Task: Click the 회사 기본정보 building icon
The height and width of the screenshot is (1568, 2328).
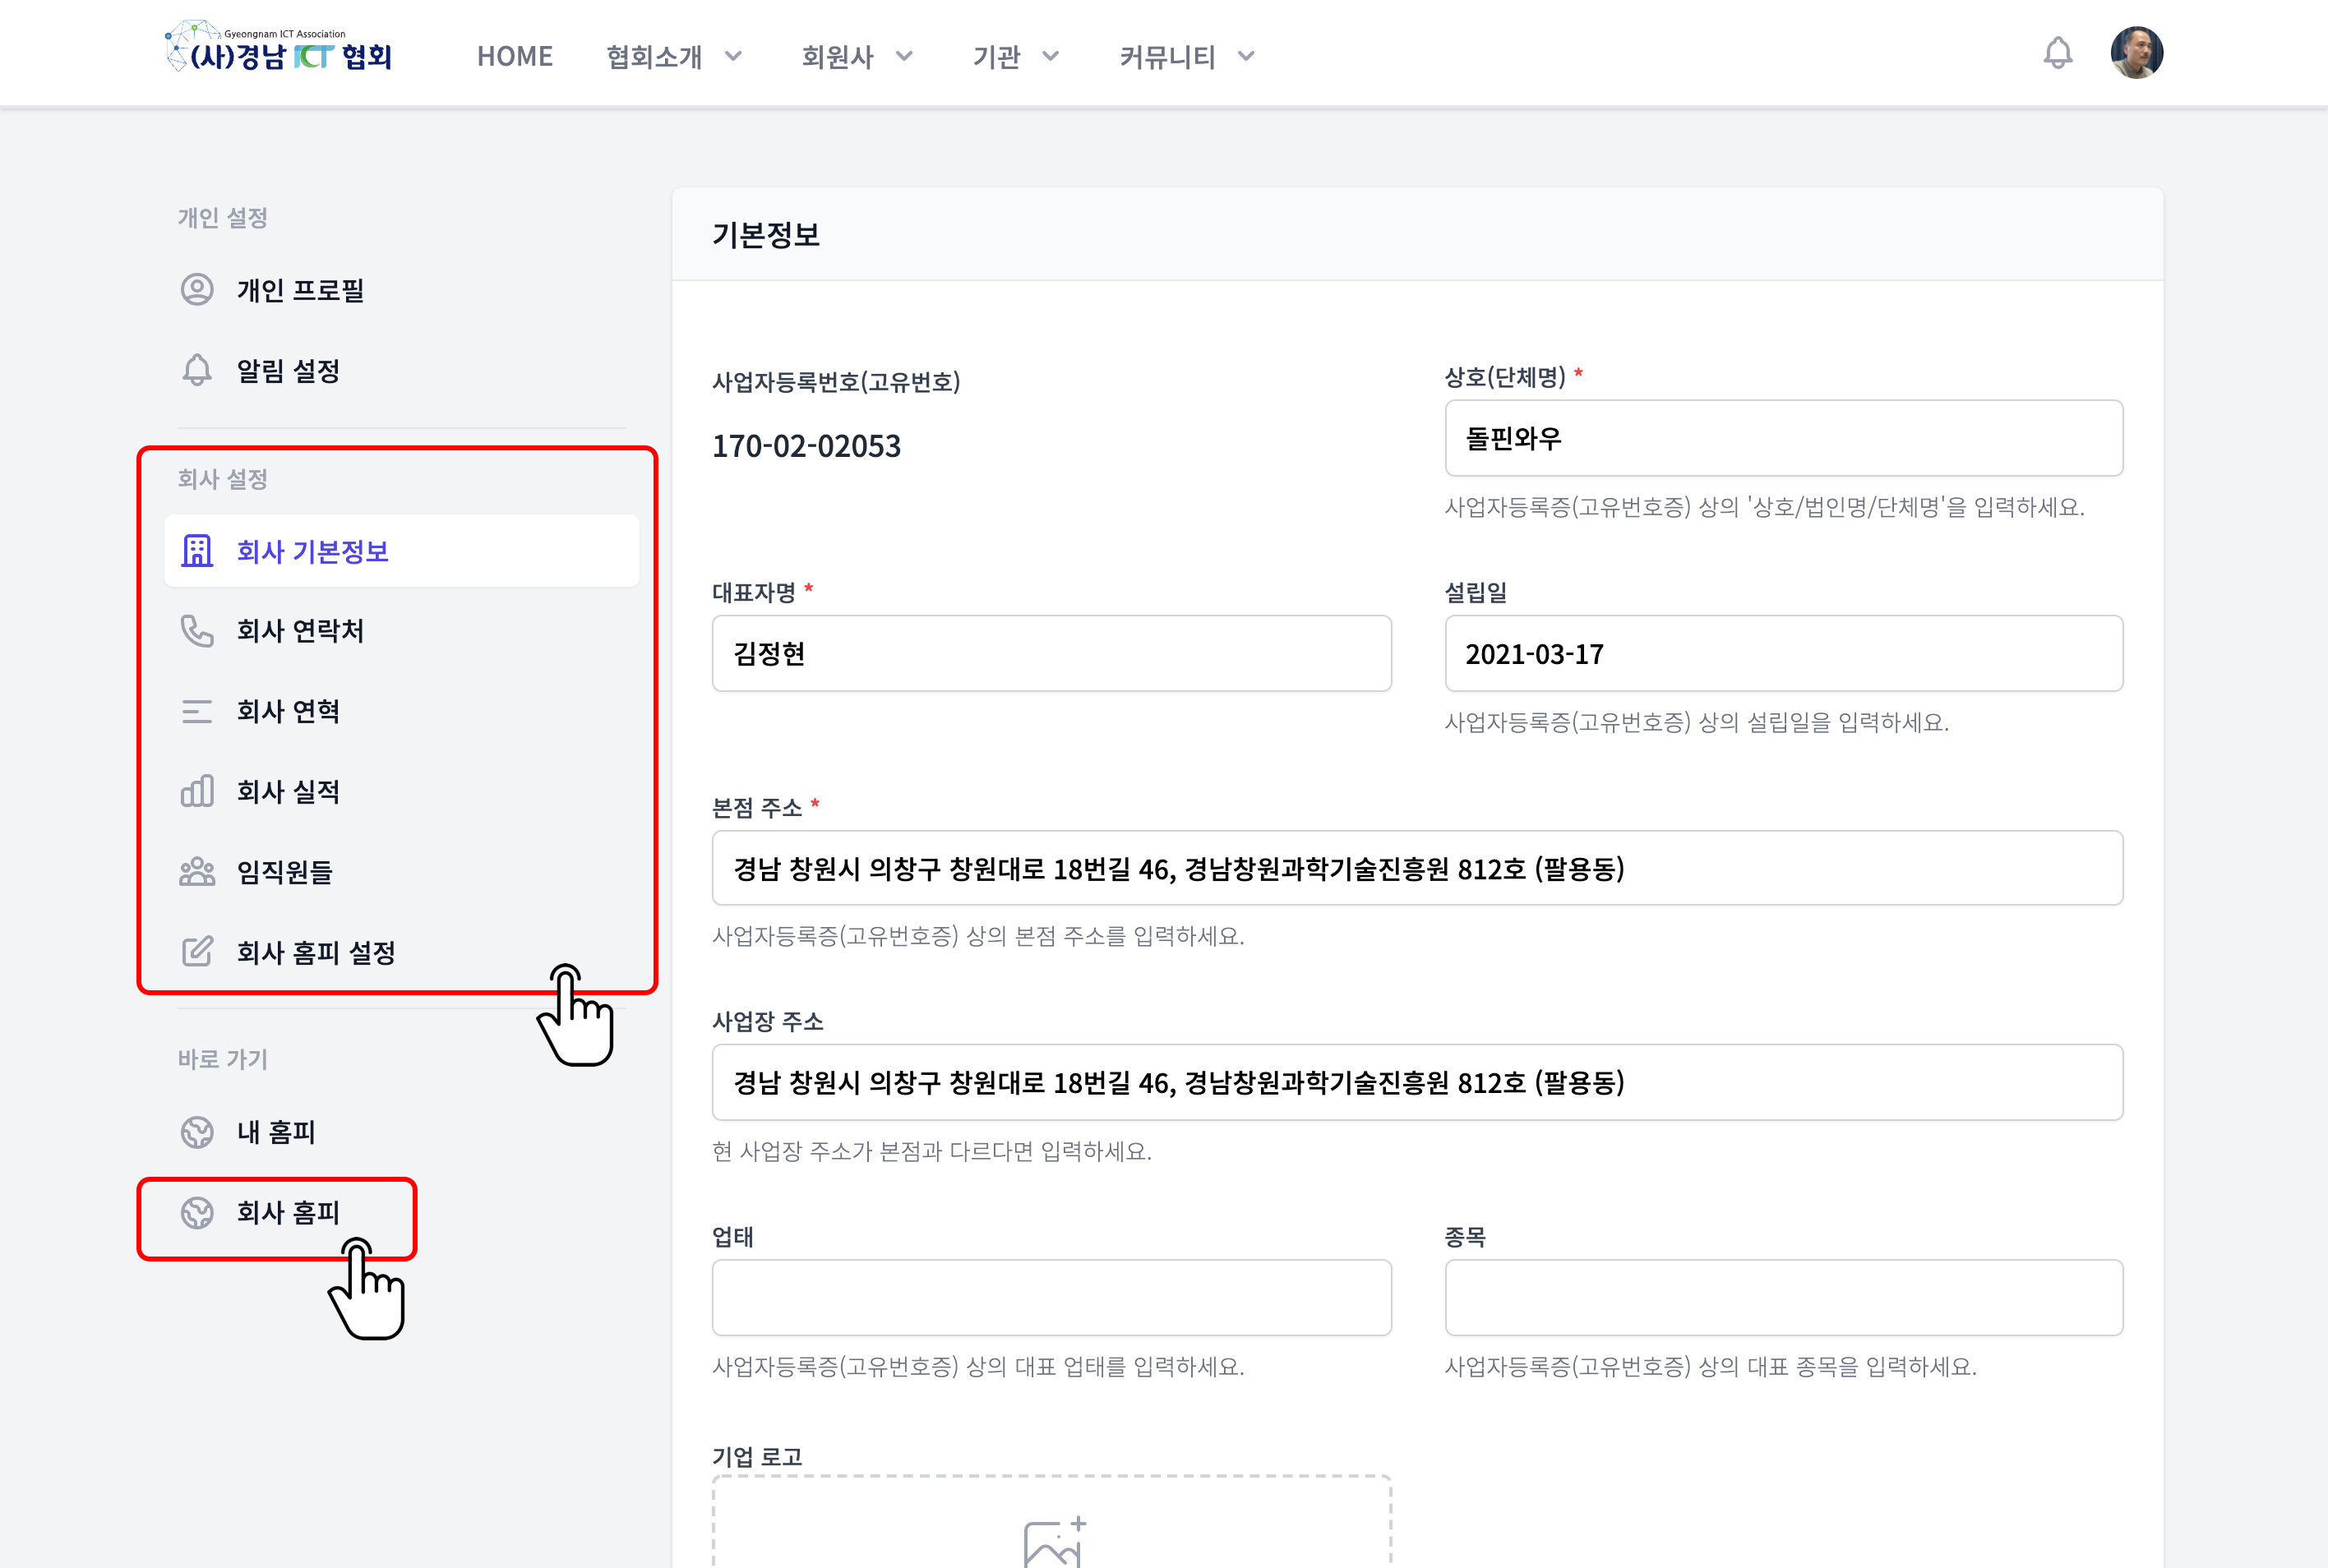Action: (x=197, y=551)
